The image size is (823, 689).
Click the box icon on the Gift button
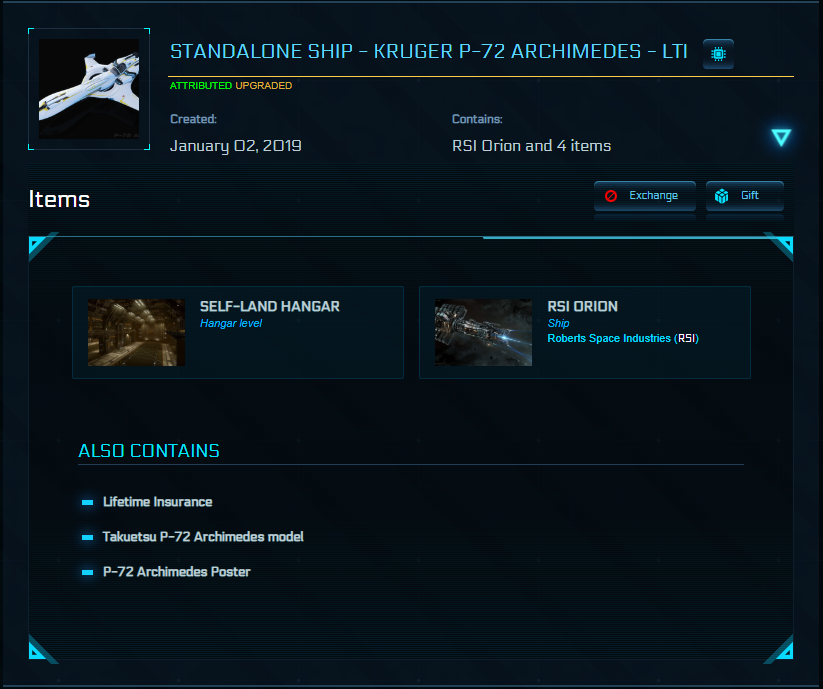pos(722,196)
